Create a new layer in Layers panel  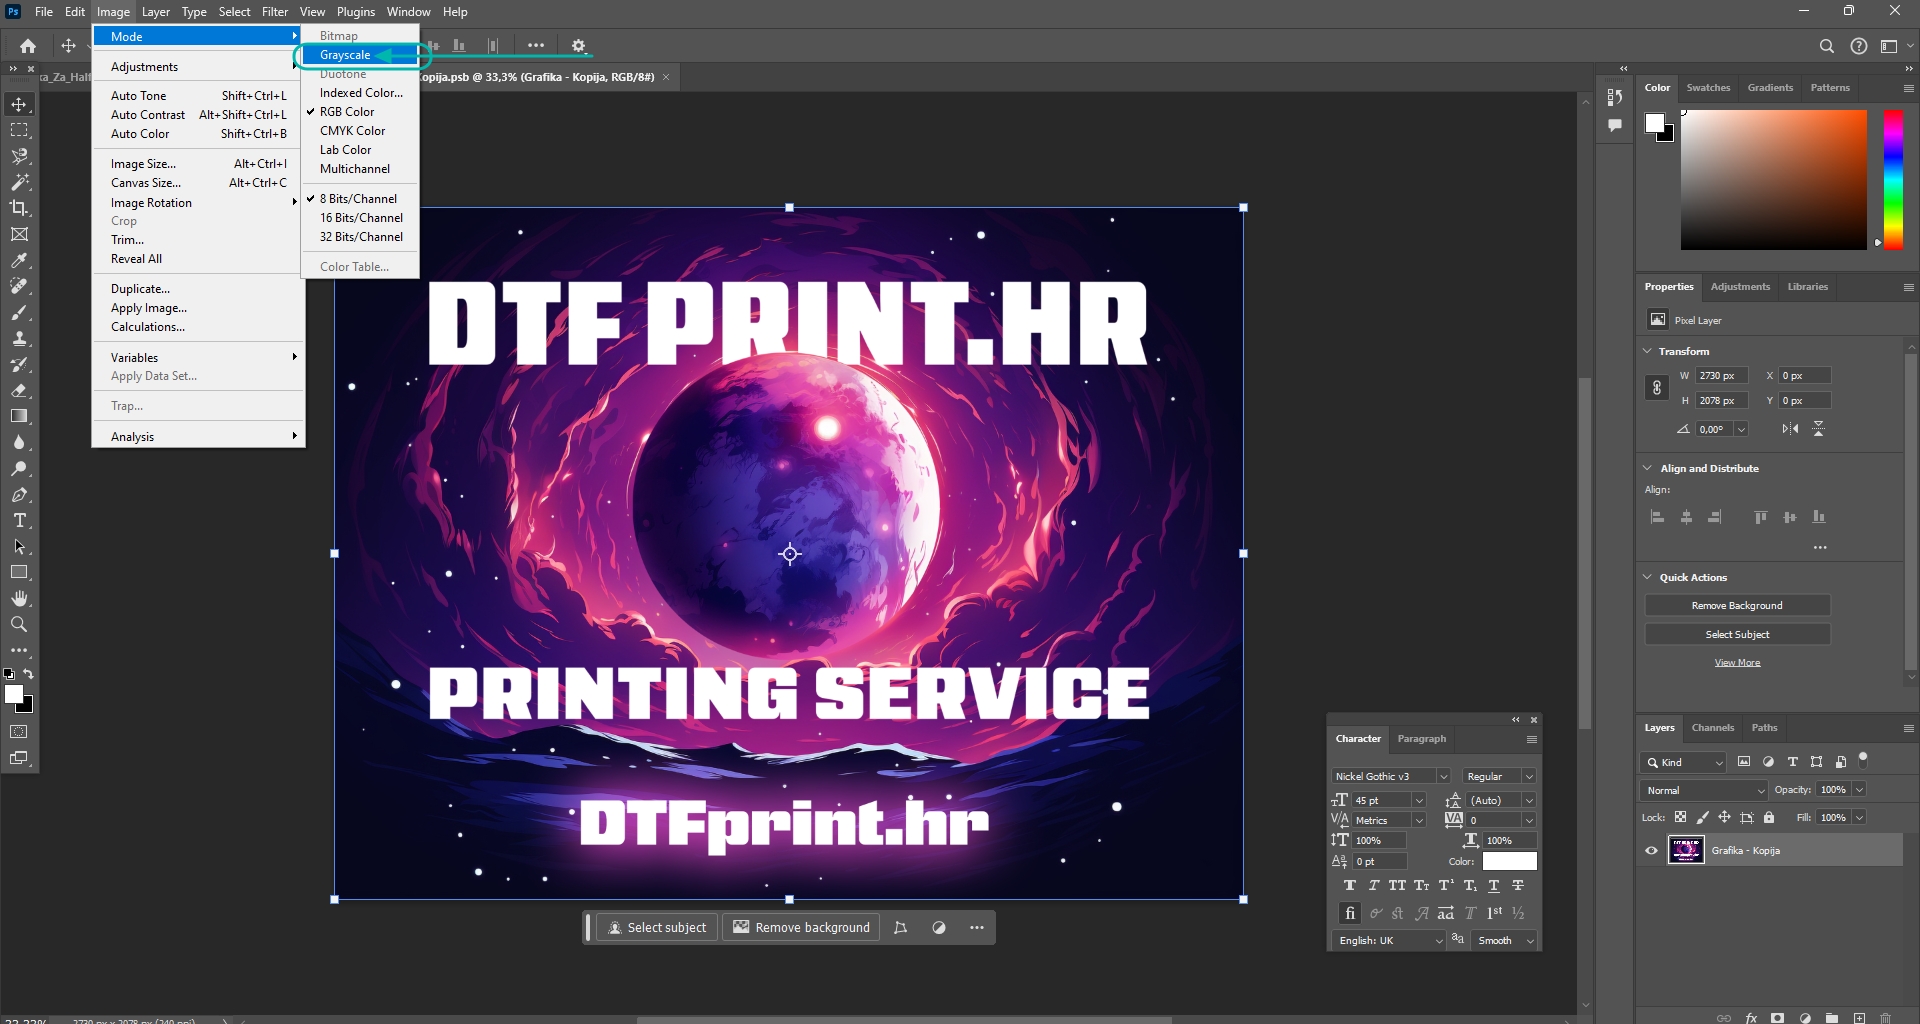[1859, 1018]
